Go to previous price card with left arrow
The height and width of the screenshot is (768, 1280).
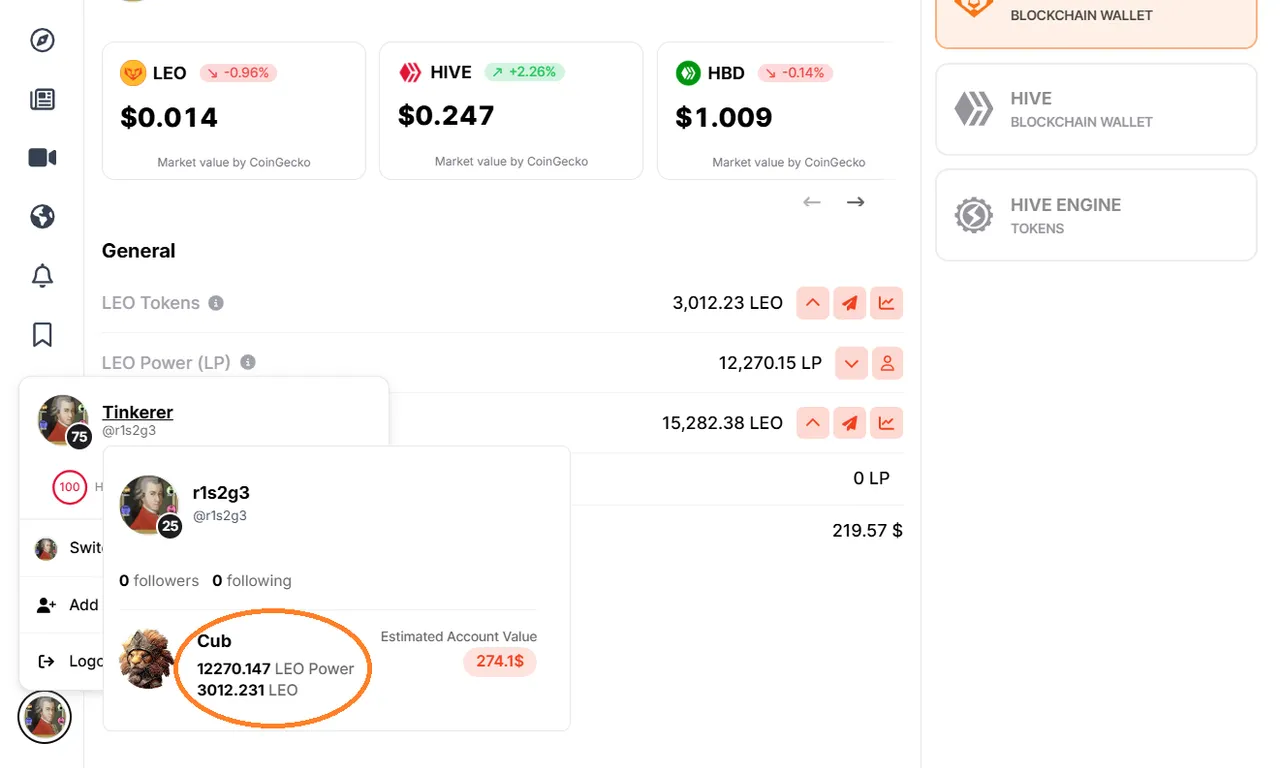pyautogui.click(x=812, y=202)
